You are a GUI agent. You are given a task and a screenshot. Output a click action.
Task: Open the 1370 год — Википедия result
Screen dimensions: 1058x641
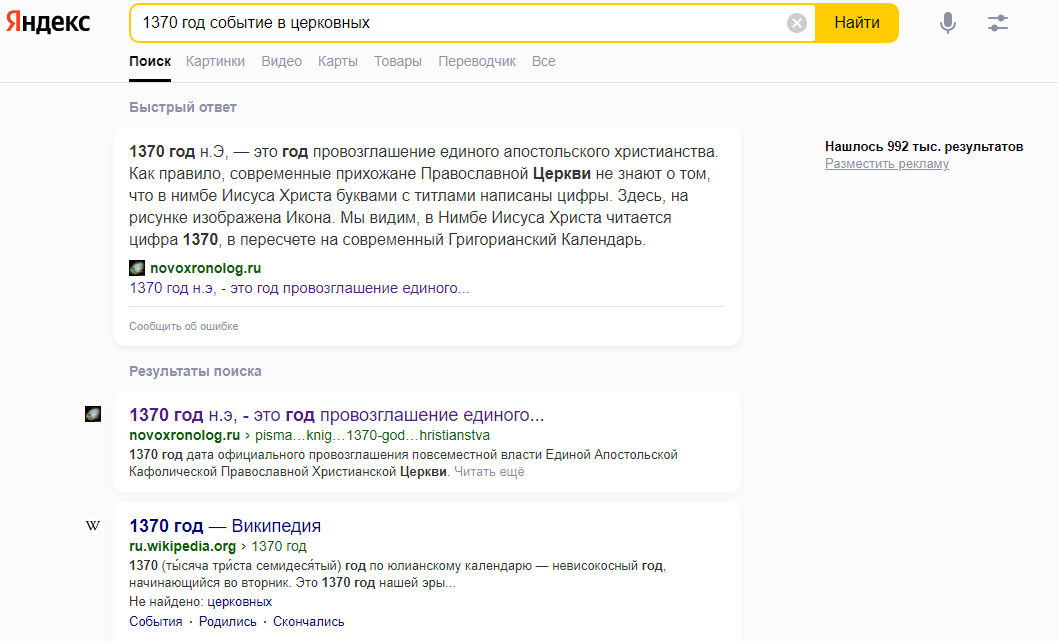(225, 526)
